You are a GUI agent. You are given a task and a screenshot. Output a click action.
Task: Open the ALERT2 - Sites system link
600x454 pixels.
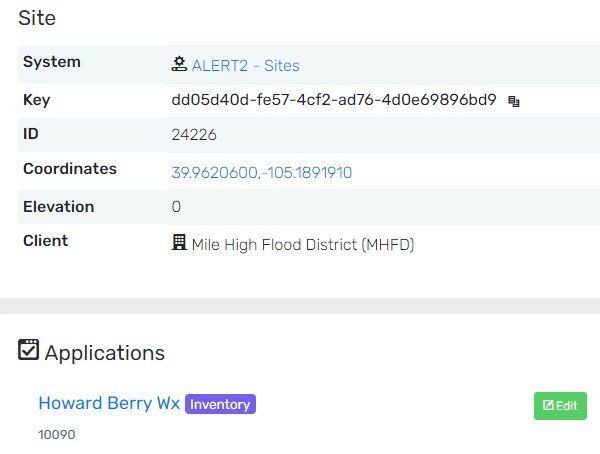[x=245, y=66]
